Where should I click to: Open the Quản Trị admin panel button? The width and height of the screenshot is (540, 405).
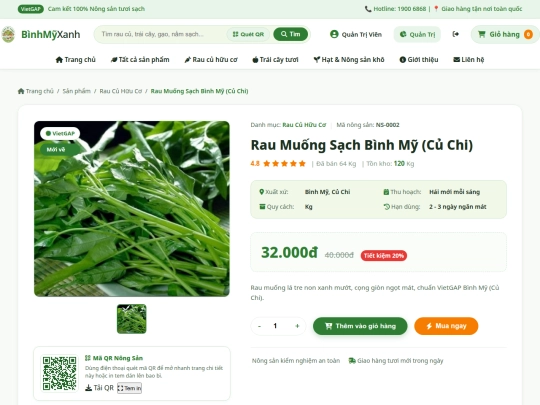[417, 34]
